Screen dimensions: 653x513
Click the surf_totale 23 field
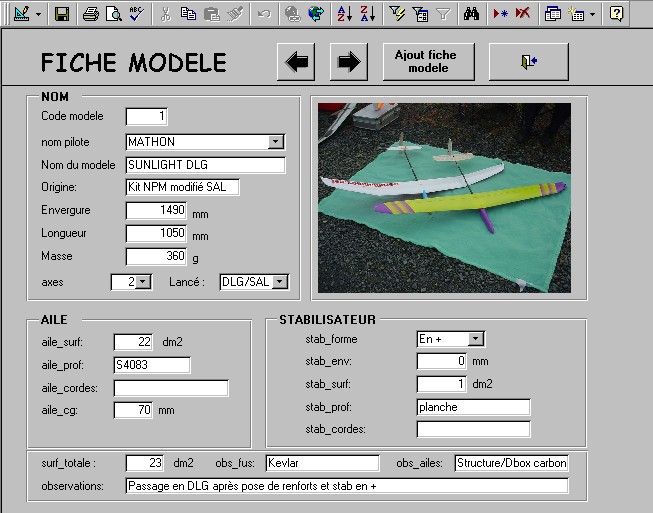pyautogui.click(x=145, y=463)
